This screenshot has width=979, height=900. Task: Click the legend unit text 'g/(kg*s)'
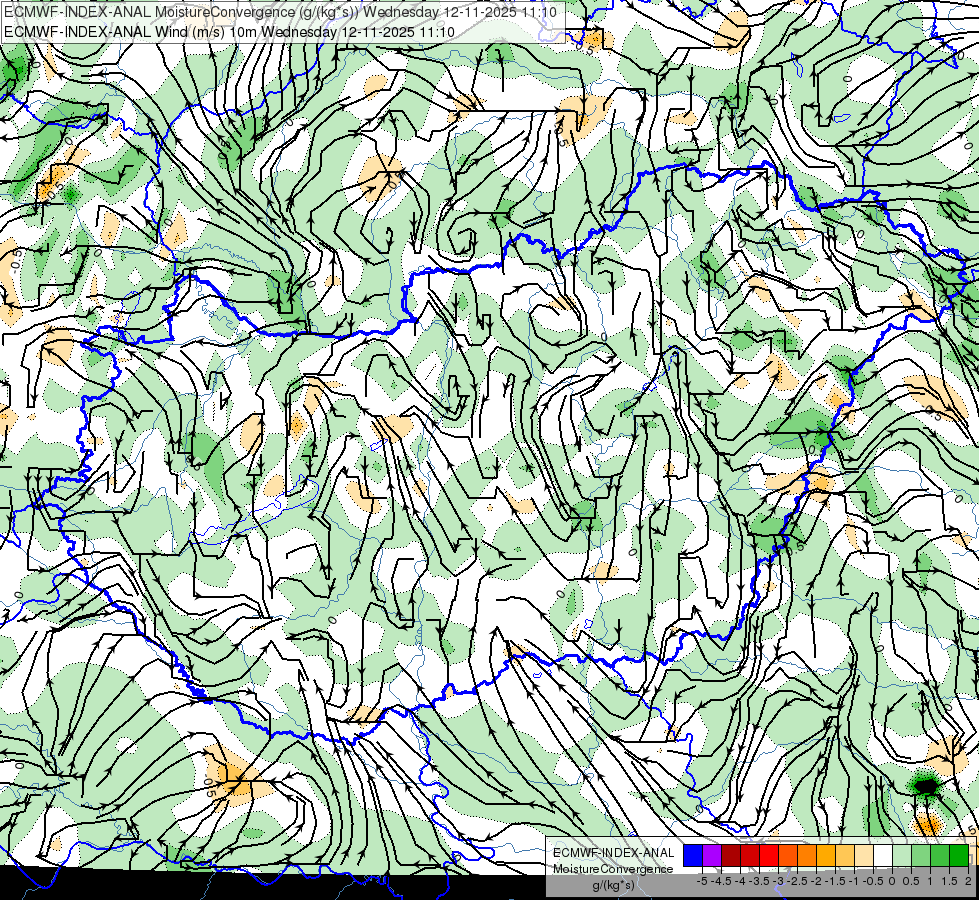click(x=613, y=885)
